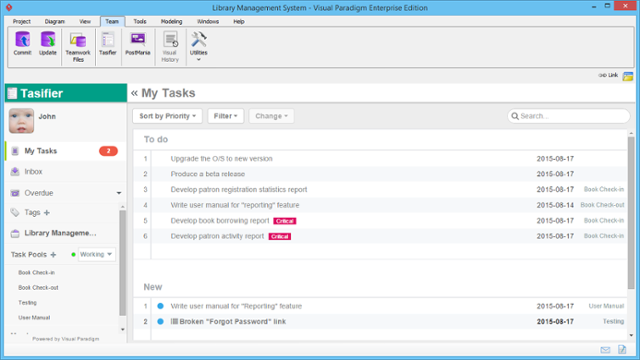640x360 pixels.
Task: Click the sidebar scroll down arrow
Action: pyautogui.click(x=122, y=329)
